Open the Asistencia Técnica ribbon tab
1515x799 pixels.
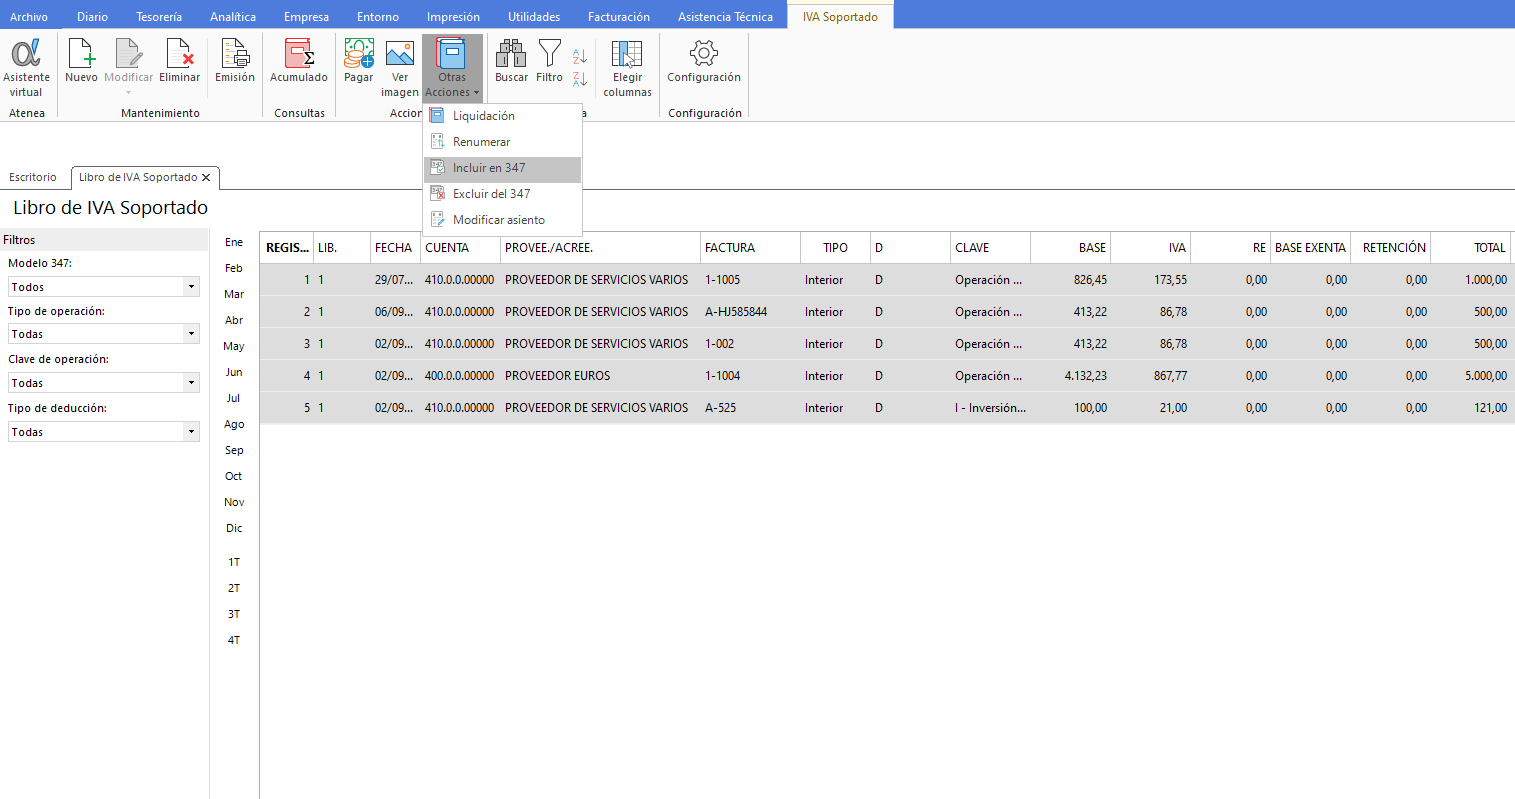click(x=725, y=17)
